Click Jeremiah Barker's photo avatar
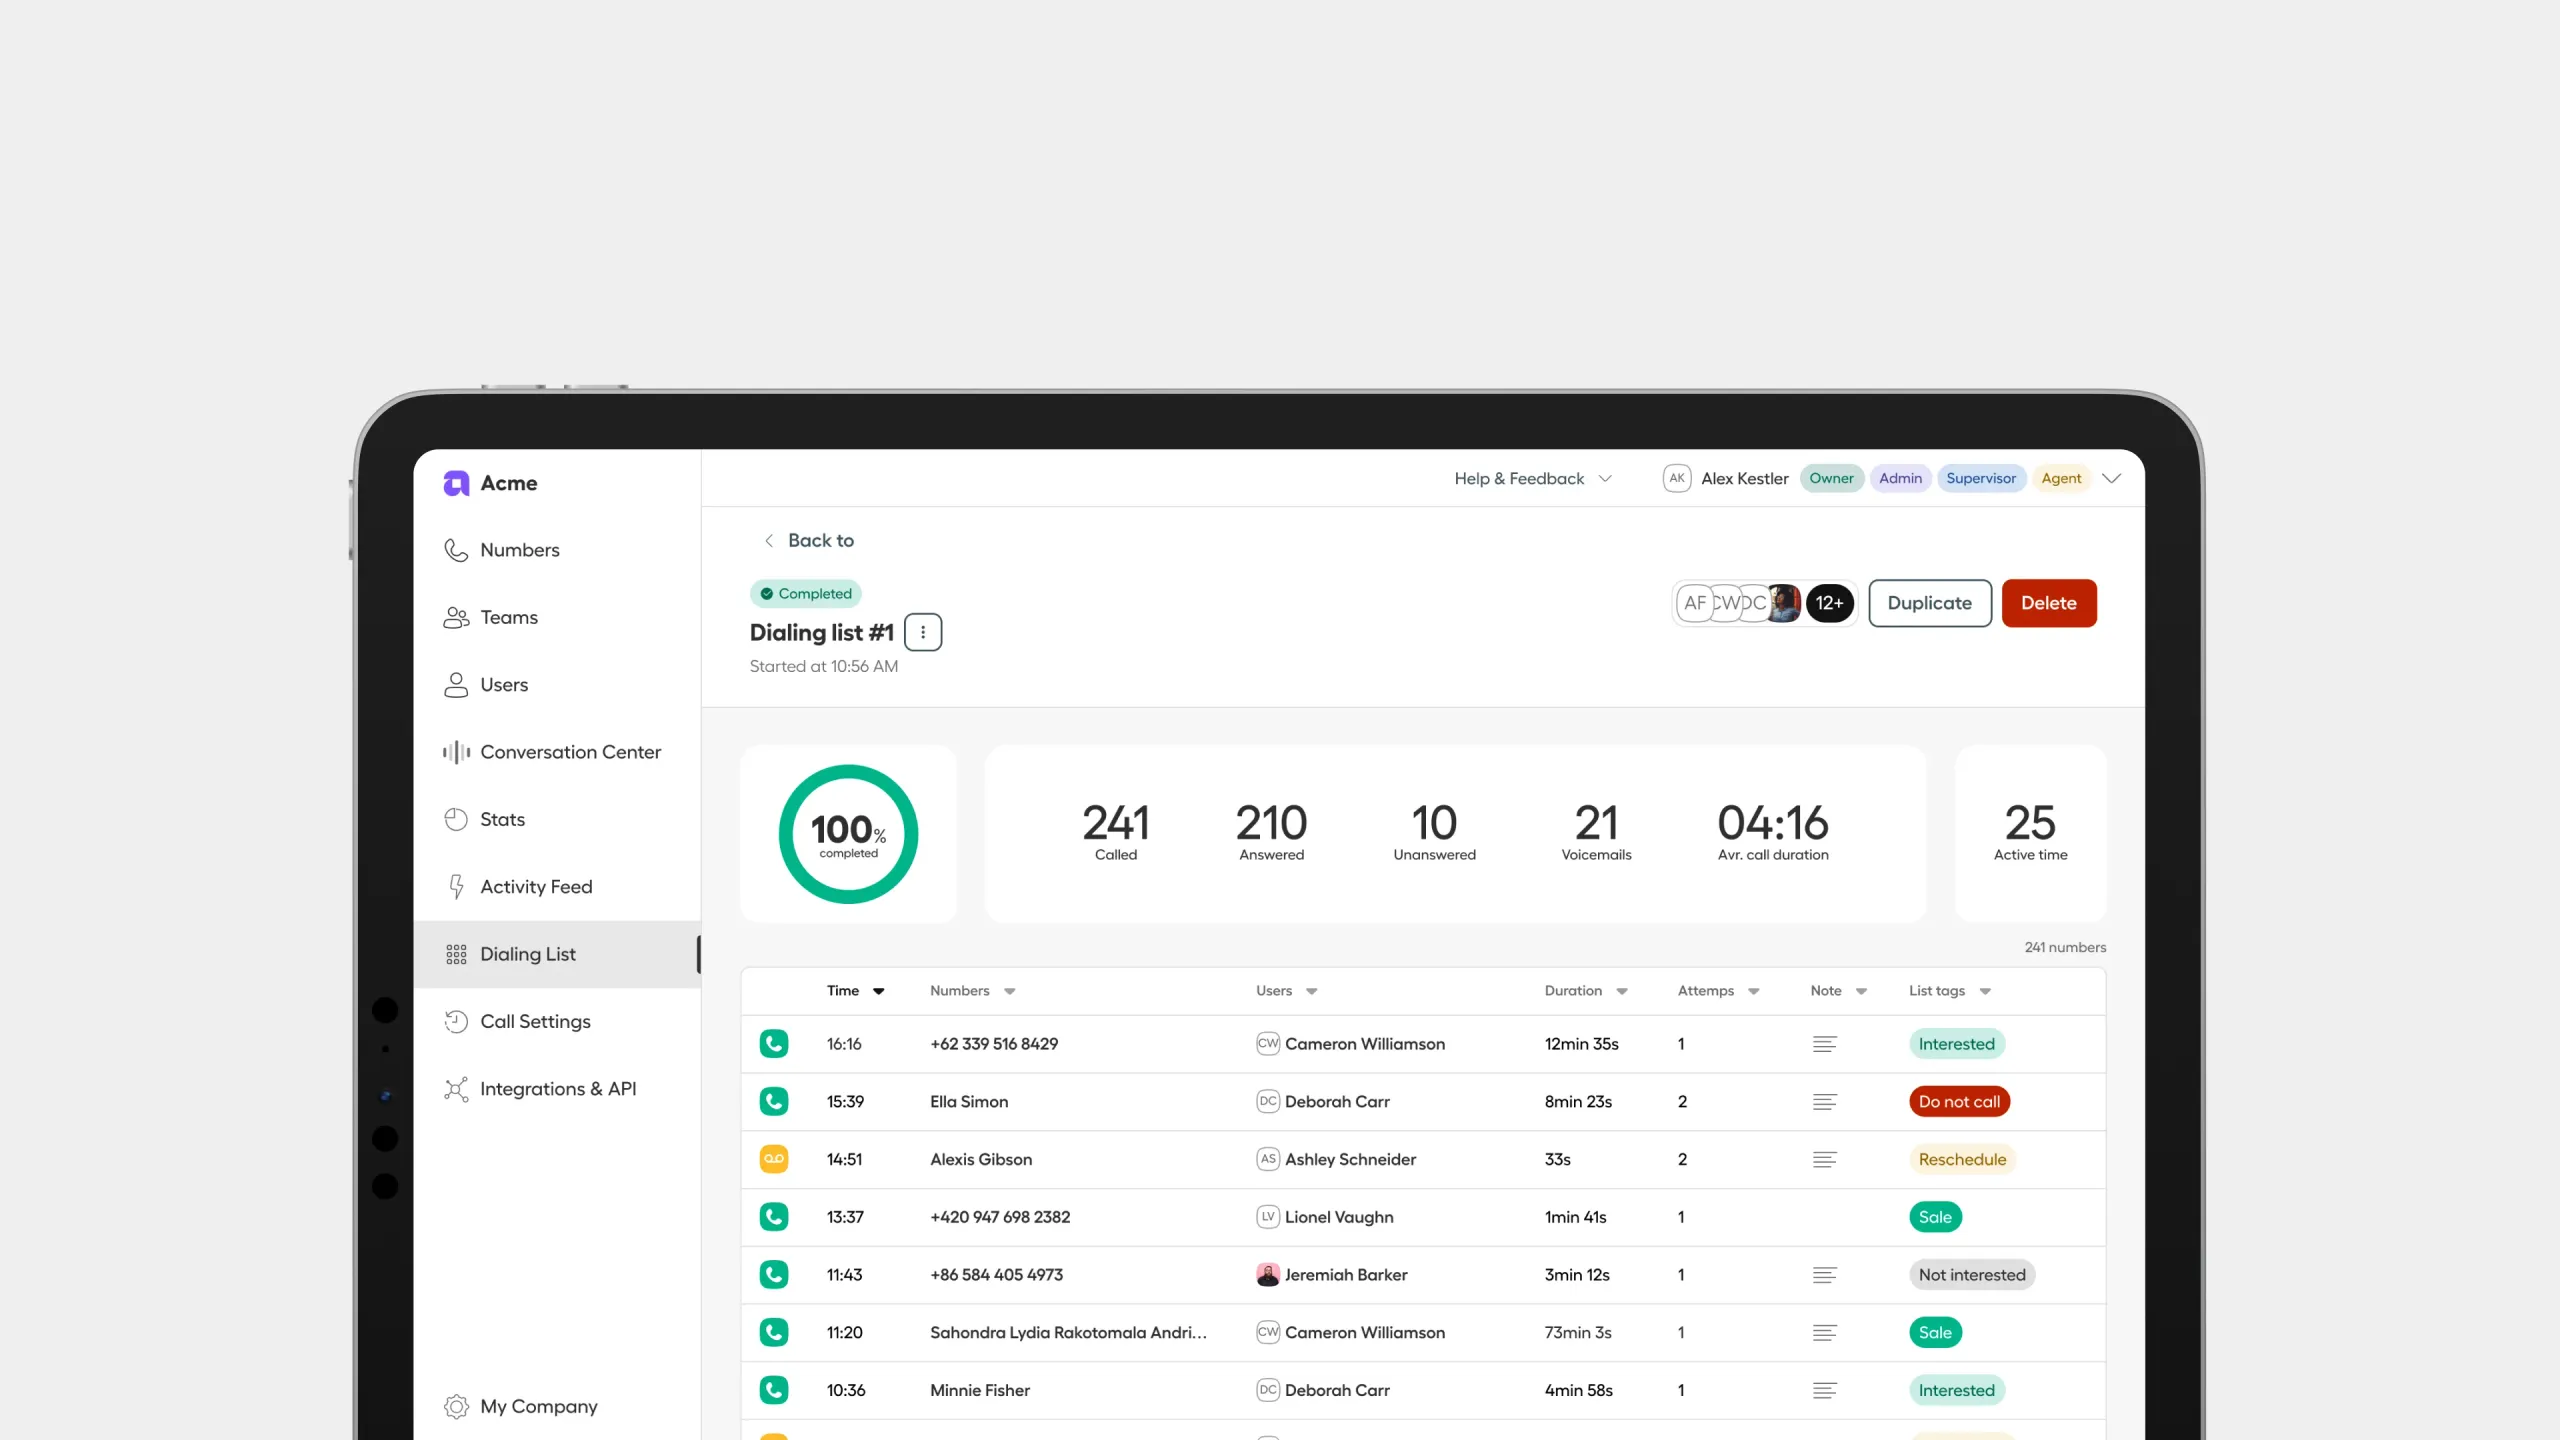 (x=1268, y=1275)
